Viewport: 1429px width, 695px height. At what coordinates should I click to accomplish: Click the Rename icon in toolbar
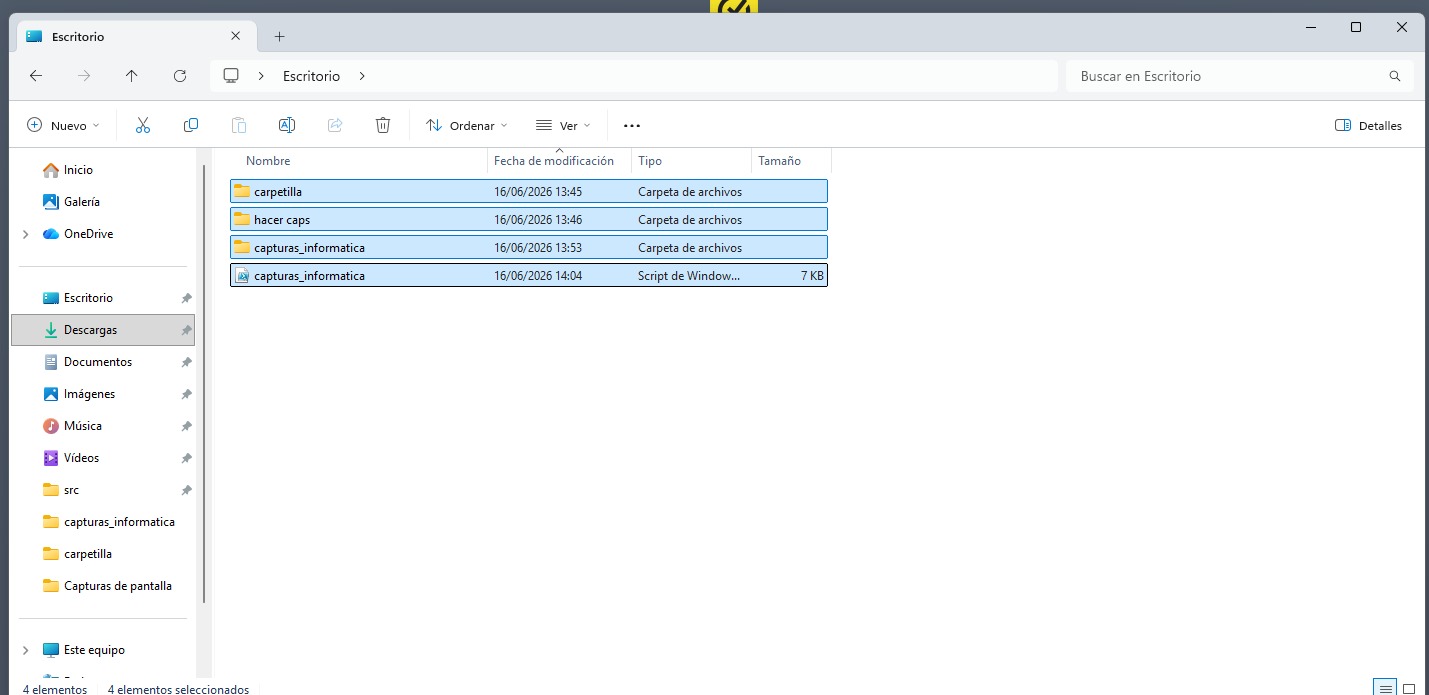click(x=287, y=125)
